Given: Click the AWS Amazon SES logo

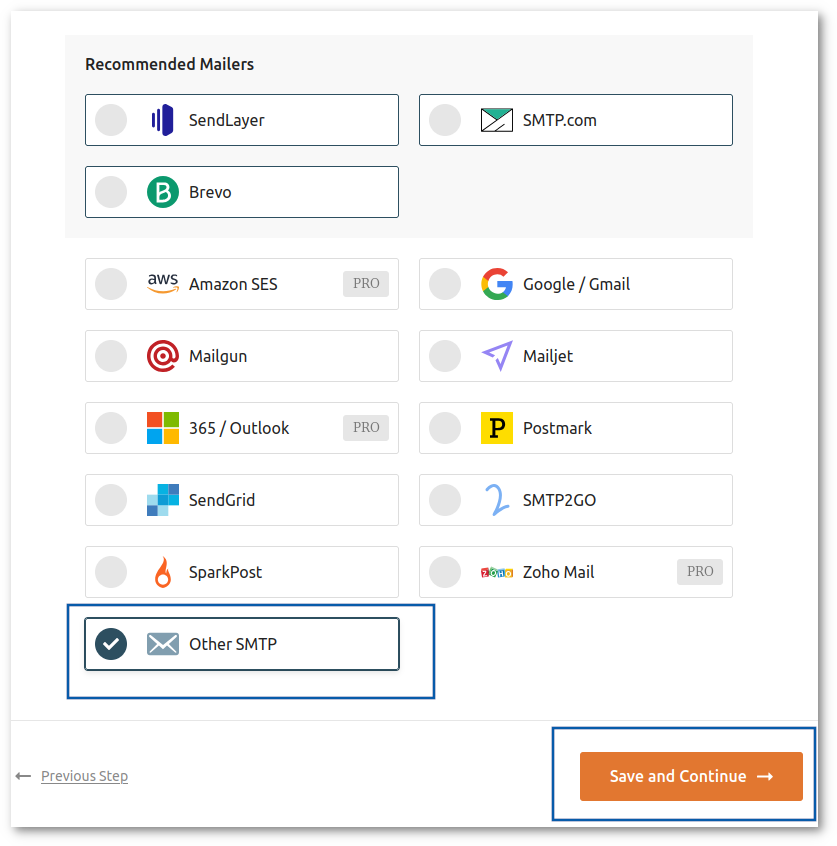Looking at the screenshot, I should click(162, 283).
